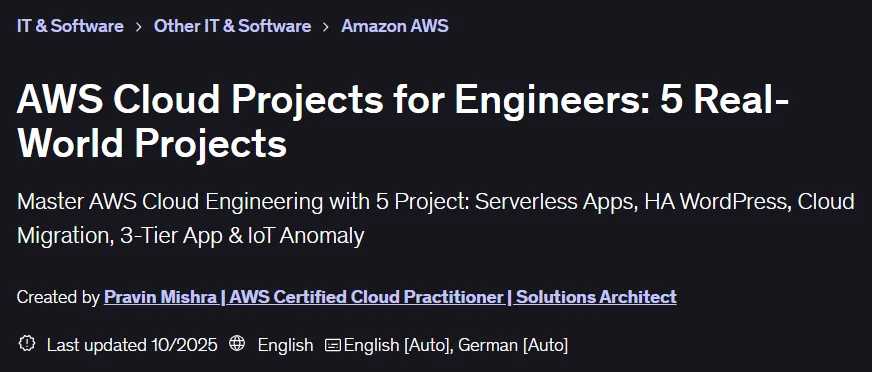
Task: Click the 'Last updated 10/2025' text
Action: pyautogui.click(x=132, y=345)
